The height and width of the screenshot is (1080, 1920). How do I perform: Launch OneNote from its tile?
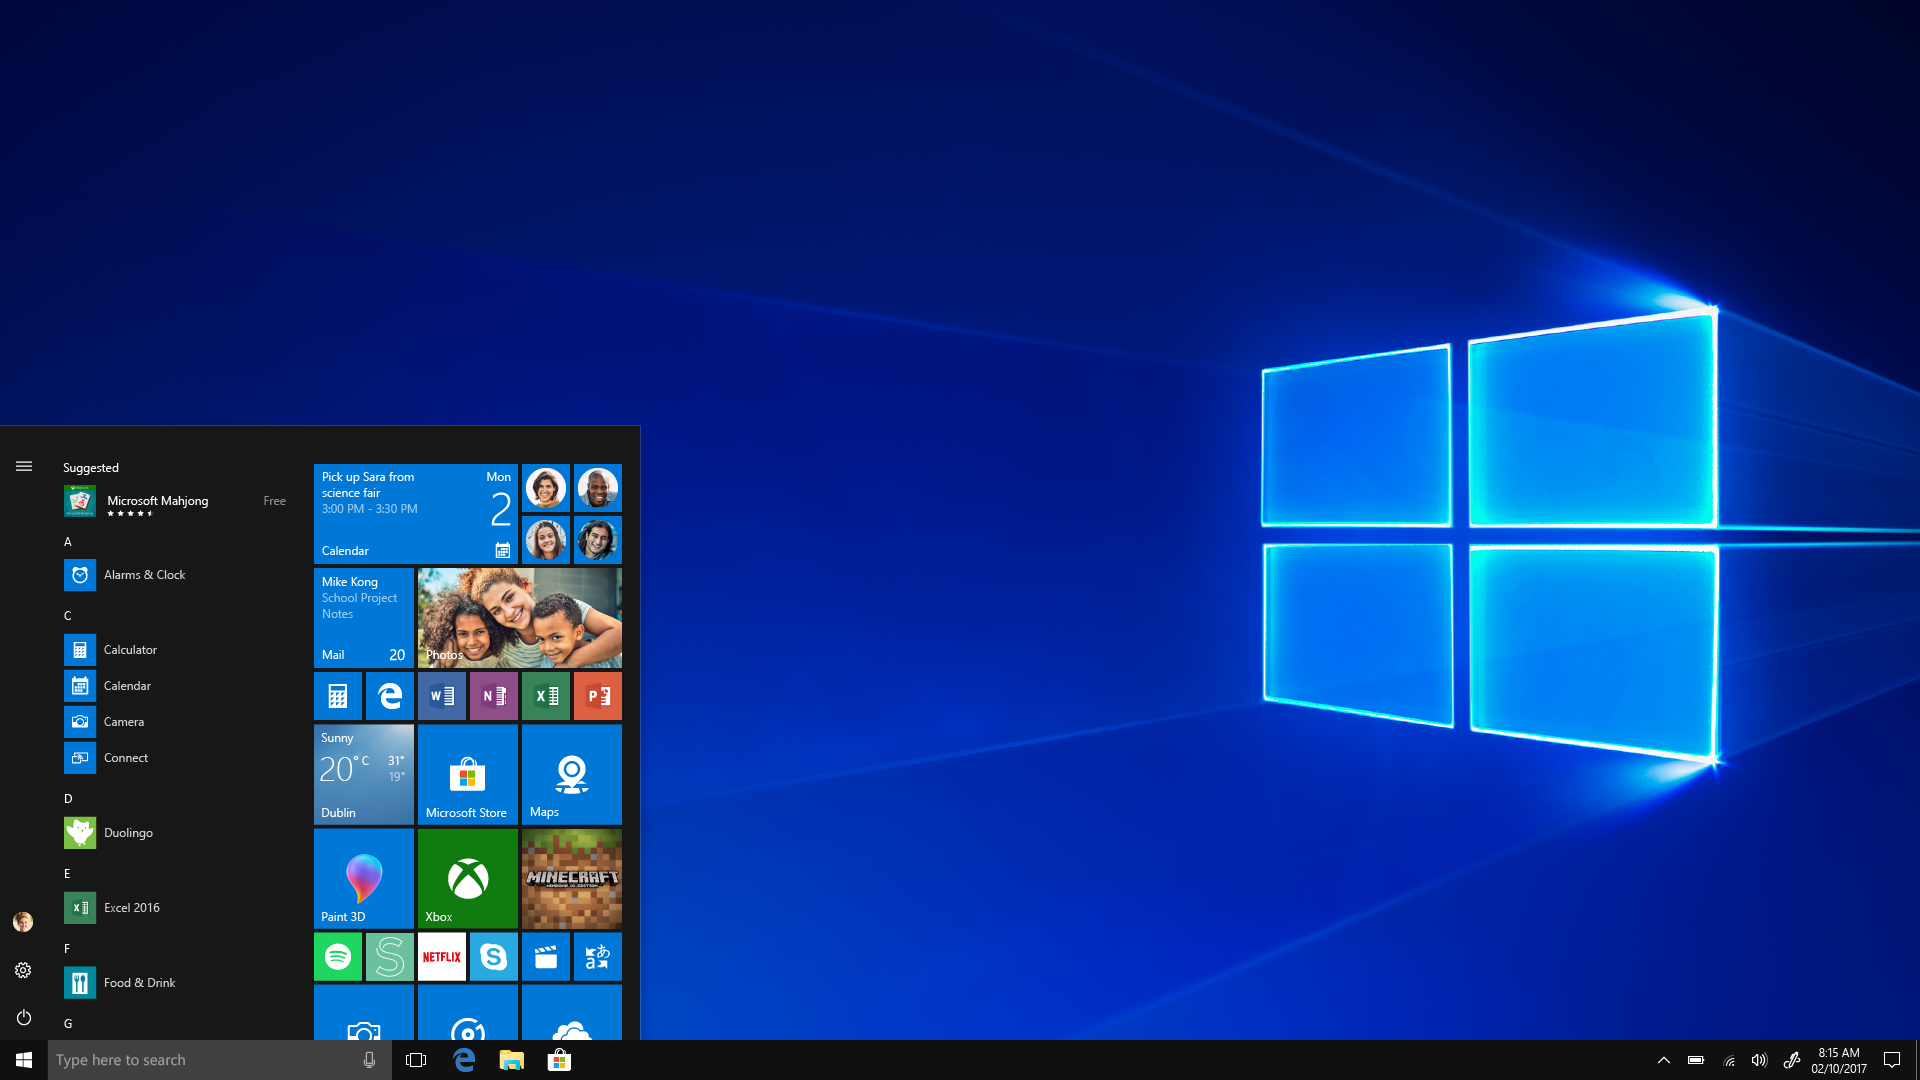pos(494,696)
